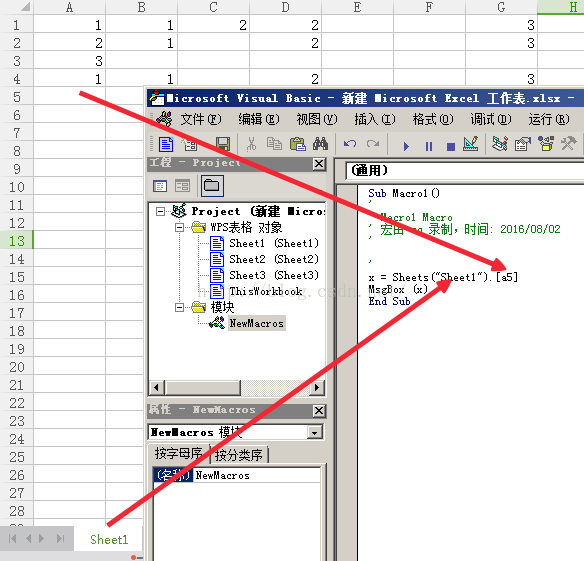Click View Code icon in Project panel

[x=160, y=186]
